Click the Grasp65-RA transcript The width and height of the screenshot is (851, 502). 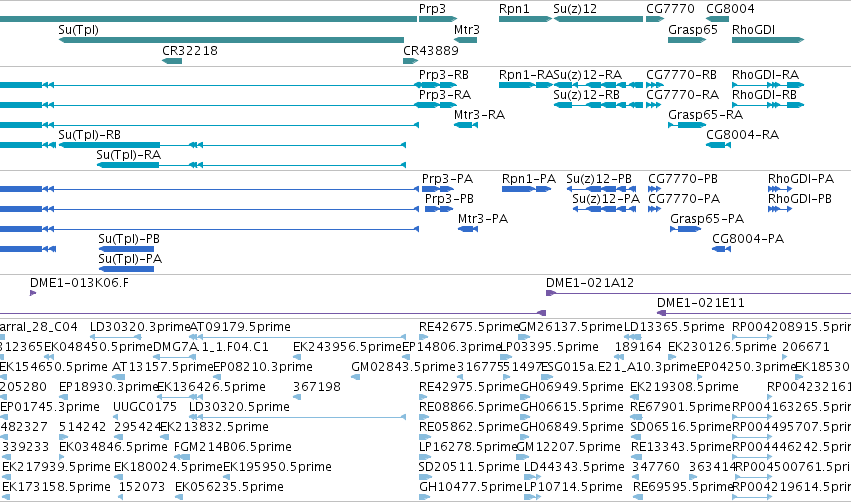pyautogui.click(x=687, y=125)
